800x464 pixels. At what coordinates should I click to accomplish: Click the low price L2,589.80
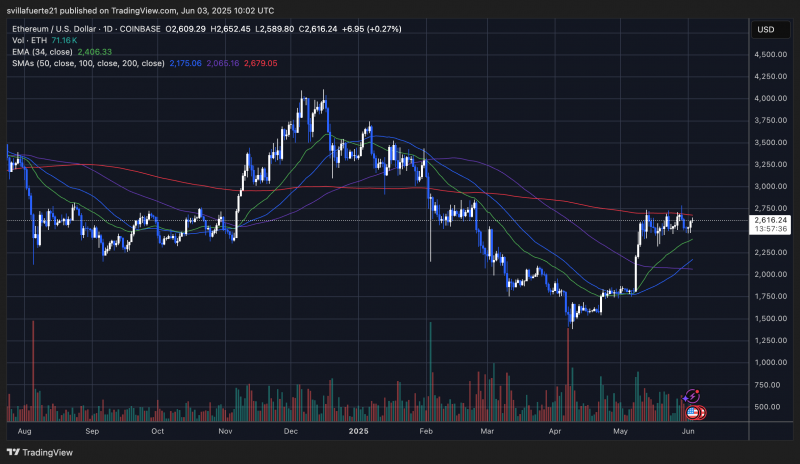pos(274,29)
